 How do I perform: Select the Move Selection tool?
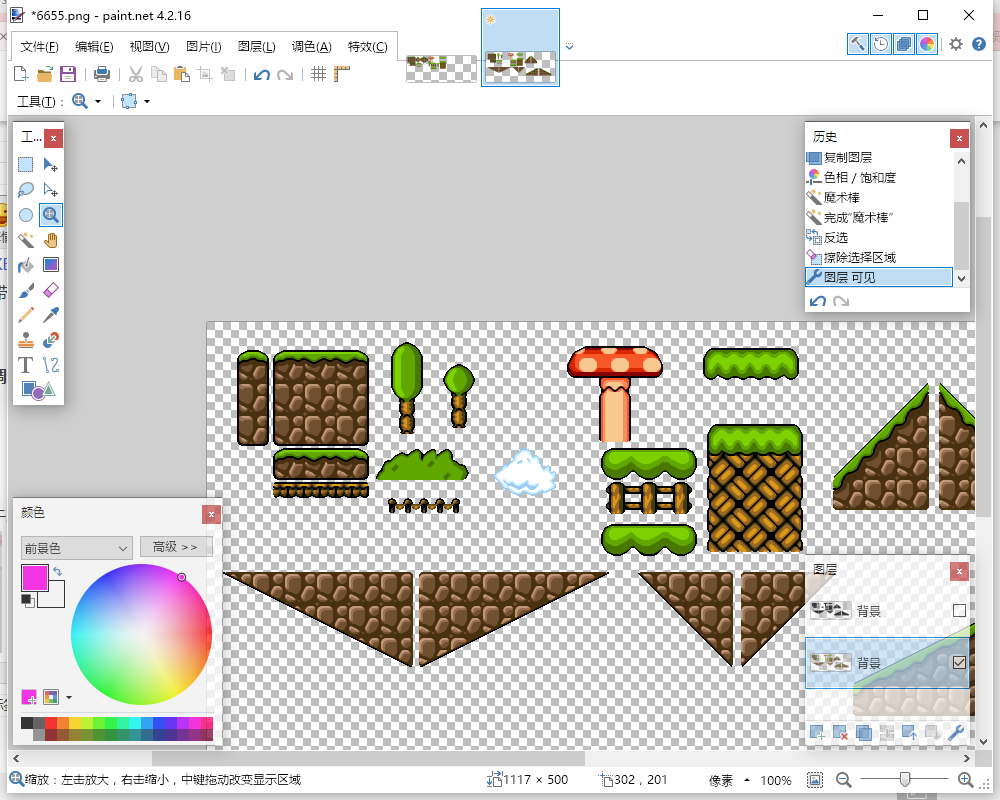(50, 189)
